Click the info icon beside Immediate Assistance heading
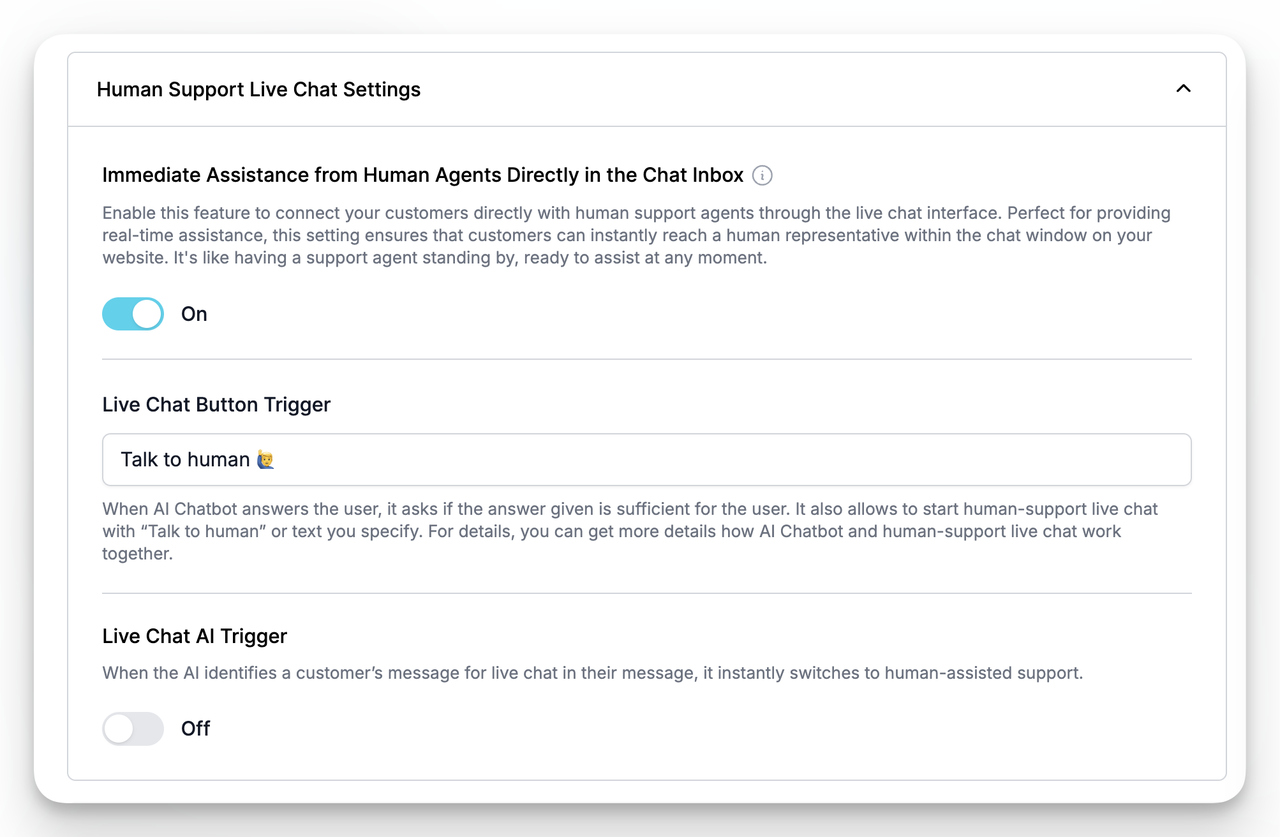The height and width of the screenshot is (837, 1280). pos(762,175)
